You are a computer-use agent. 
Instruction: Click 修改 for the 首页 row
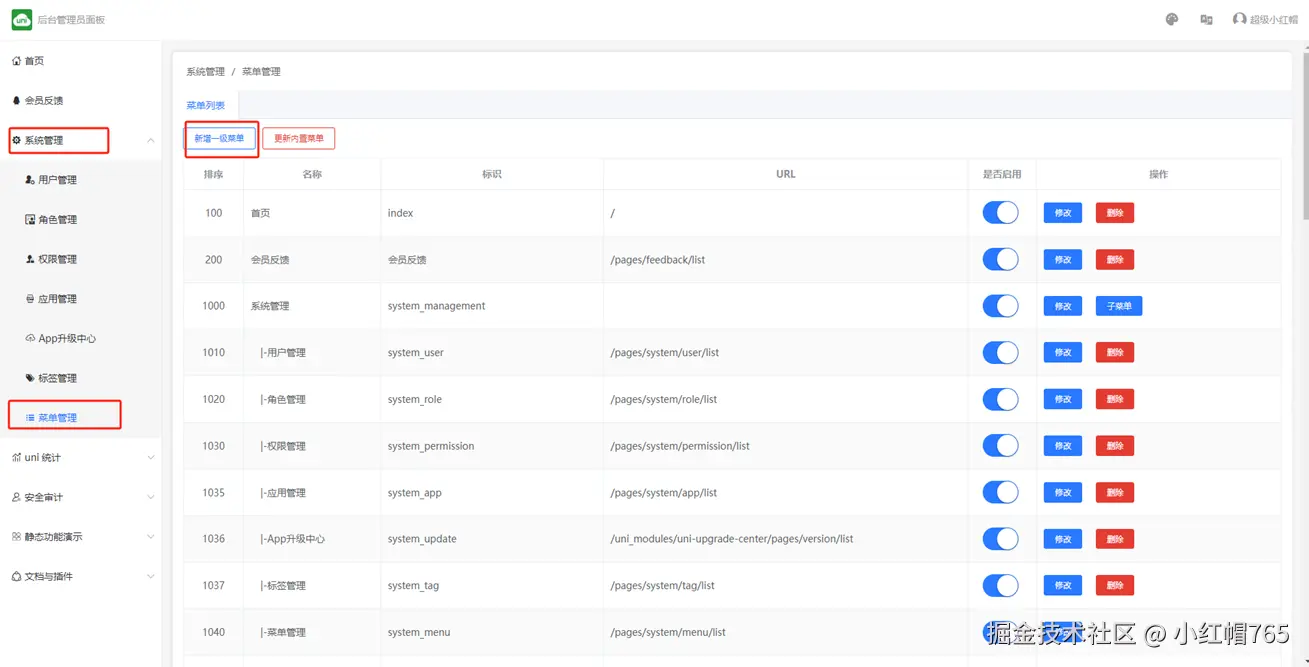coord(1063,213)
